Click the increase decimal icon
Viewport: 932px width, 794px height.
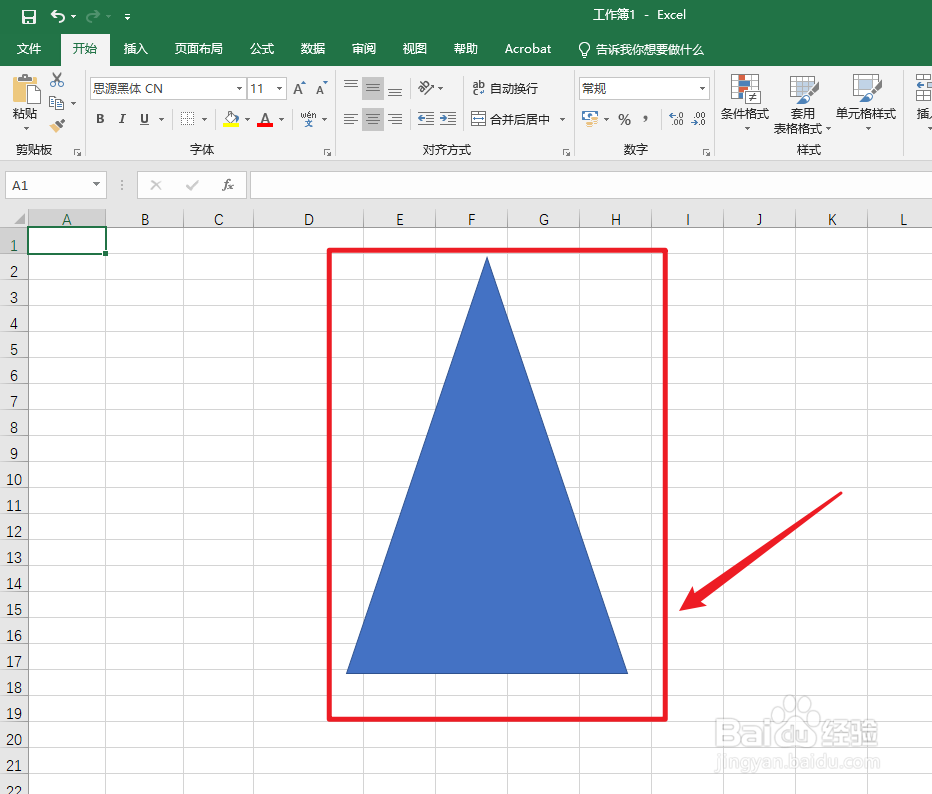tap(676, 119)
